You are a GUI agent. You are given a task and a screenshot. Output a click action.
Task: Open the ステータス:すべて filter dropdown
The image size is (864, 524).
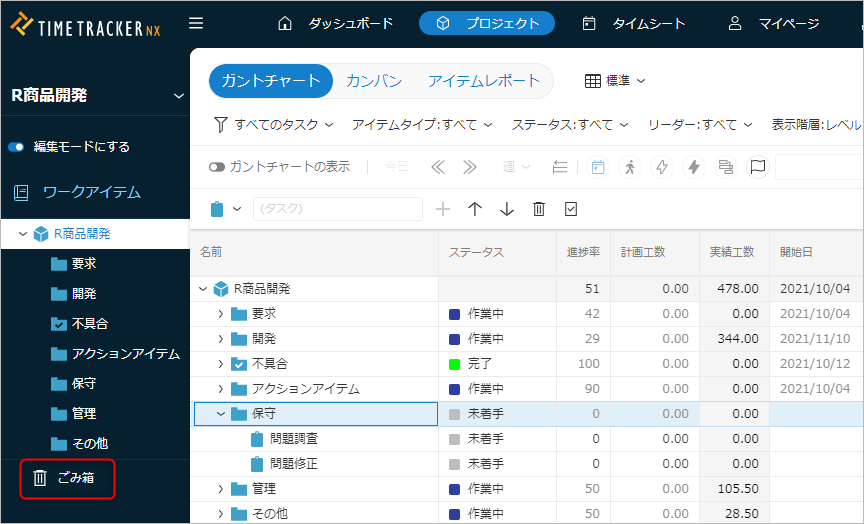(x=570, y=125)
